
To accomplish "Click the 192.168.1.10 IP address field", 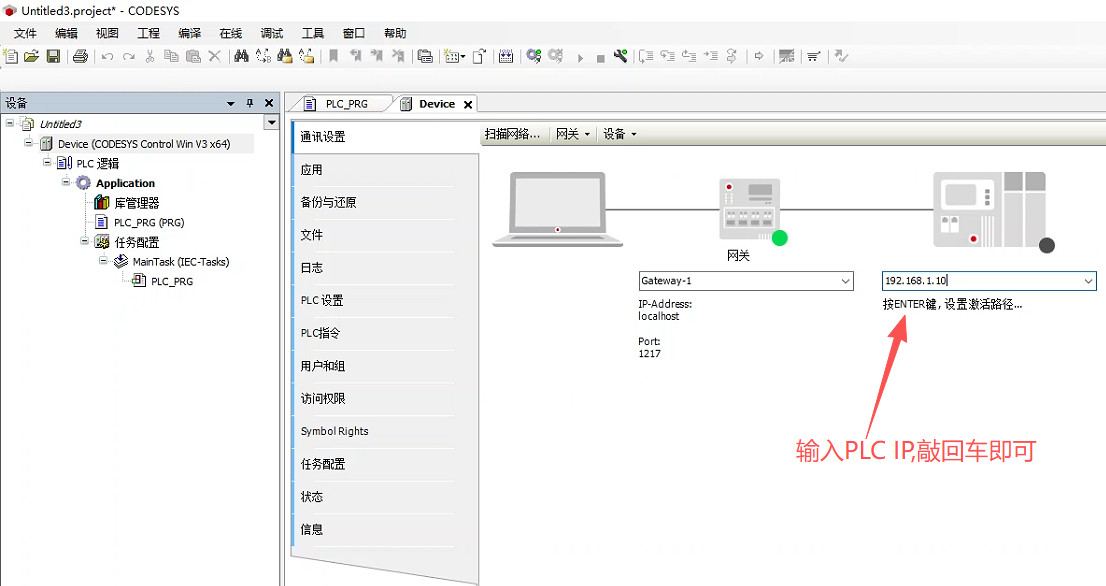I will [x=980, y=281].
